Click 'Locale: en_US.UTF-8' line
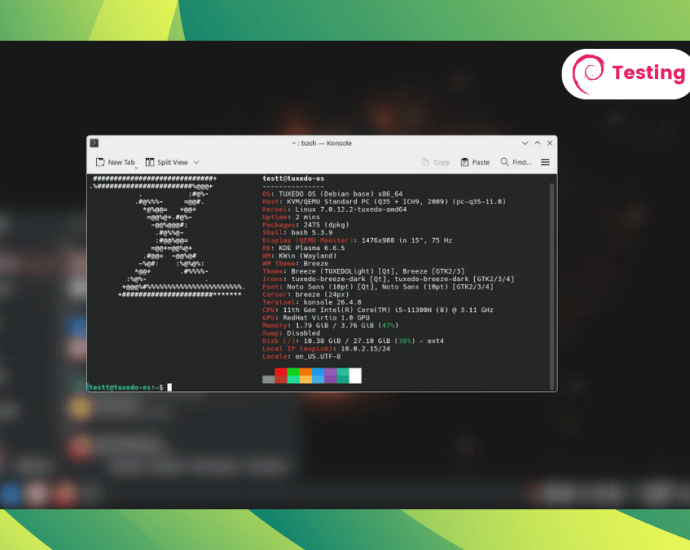This screenshot has width=690, height=550. click(x=301, y=356)
